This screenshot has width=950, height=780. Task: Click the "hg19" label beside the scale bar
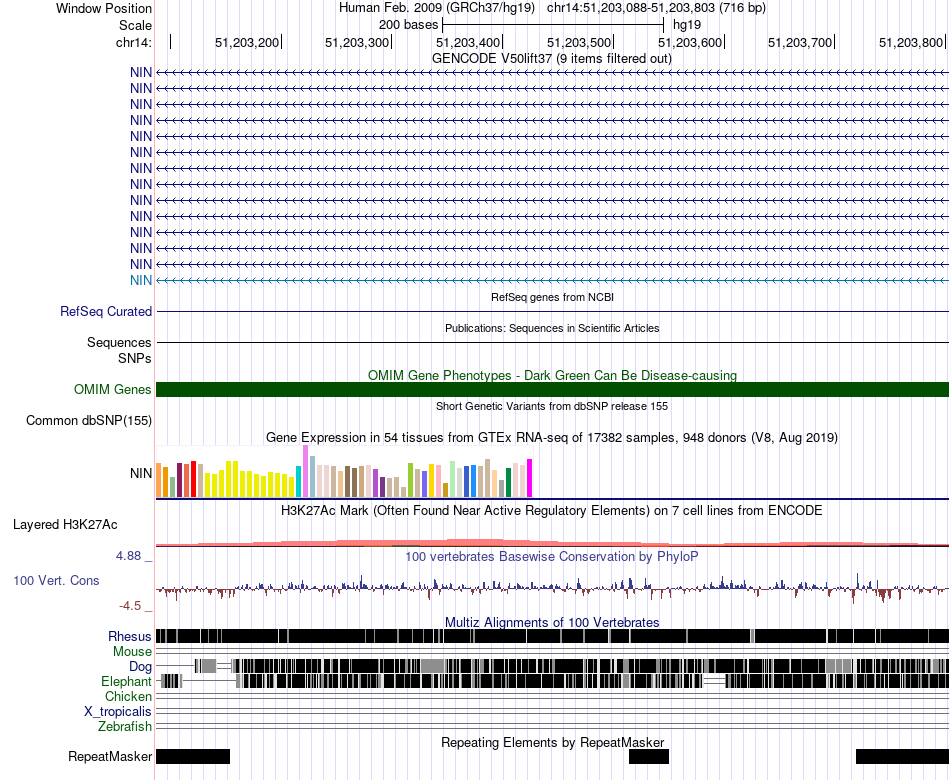click(687, 25)
